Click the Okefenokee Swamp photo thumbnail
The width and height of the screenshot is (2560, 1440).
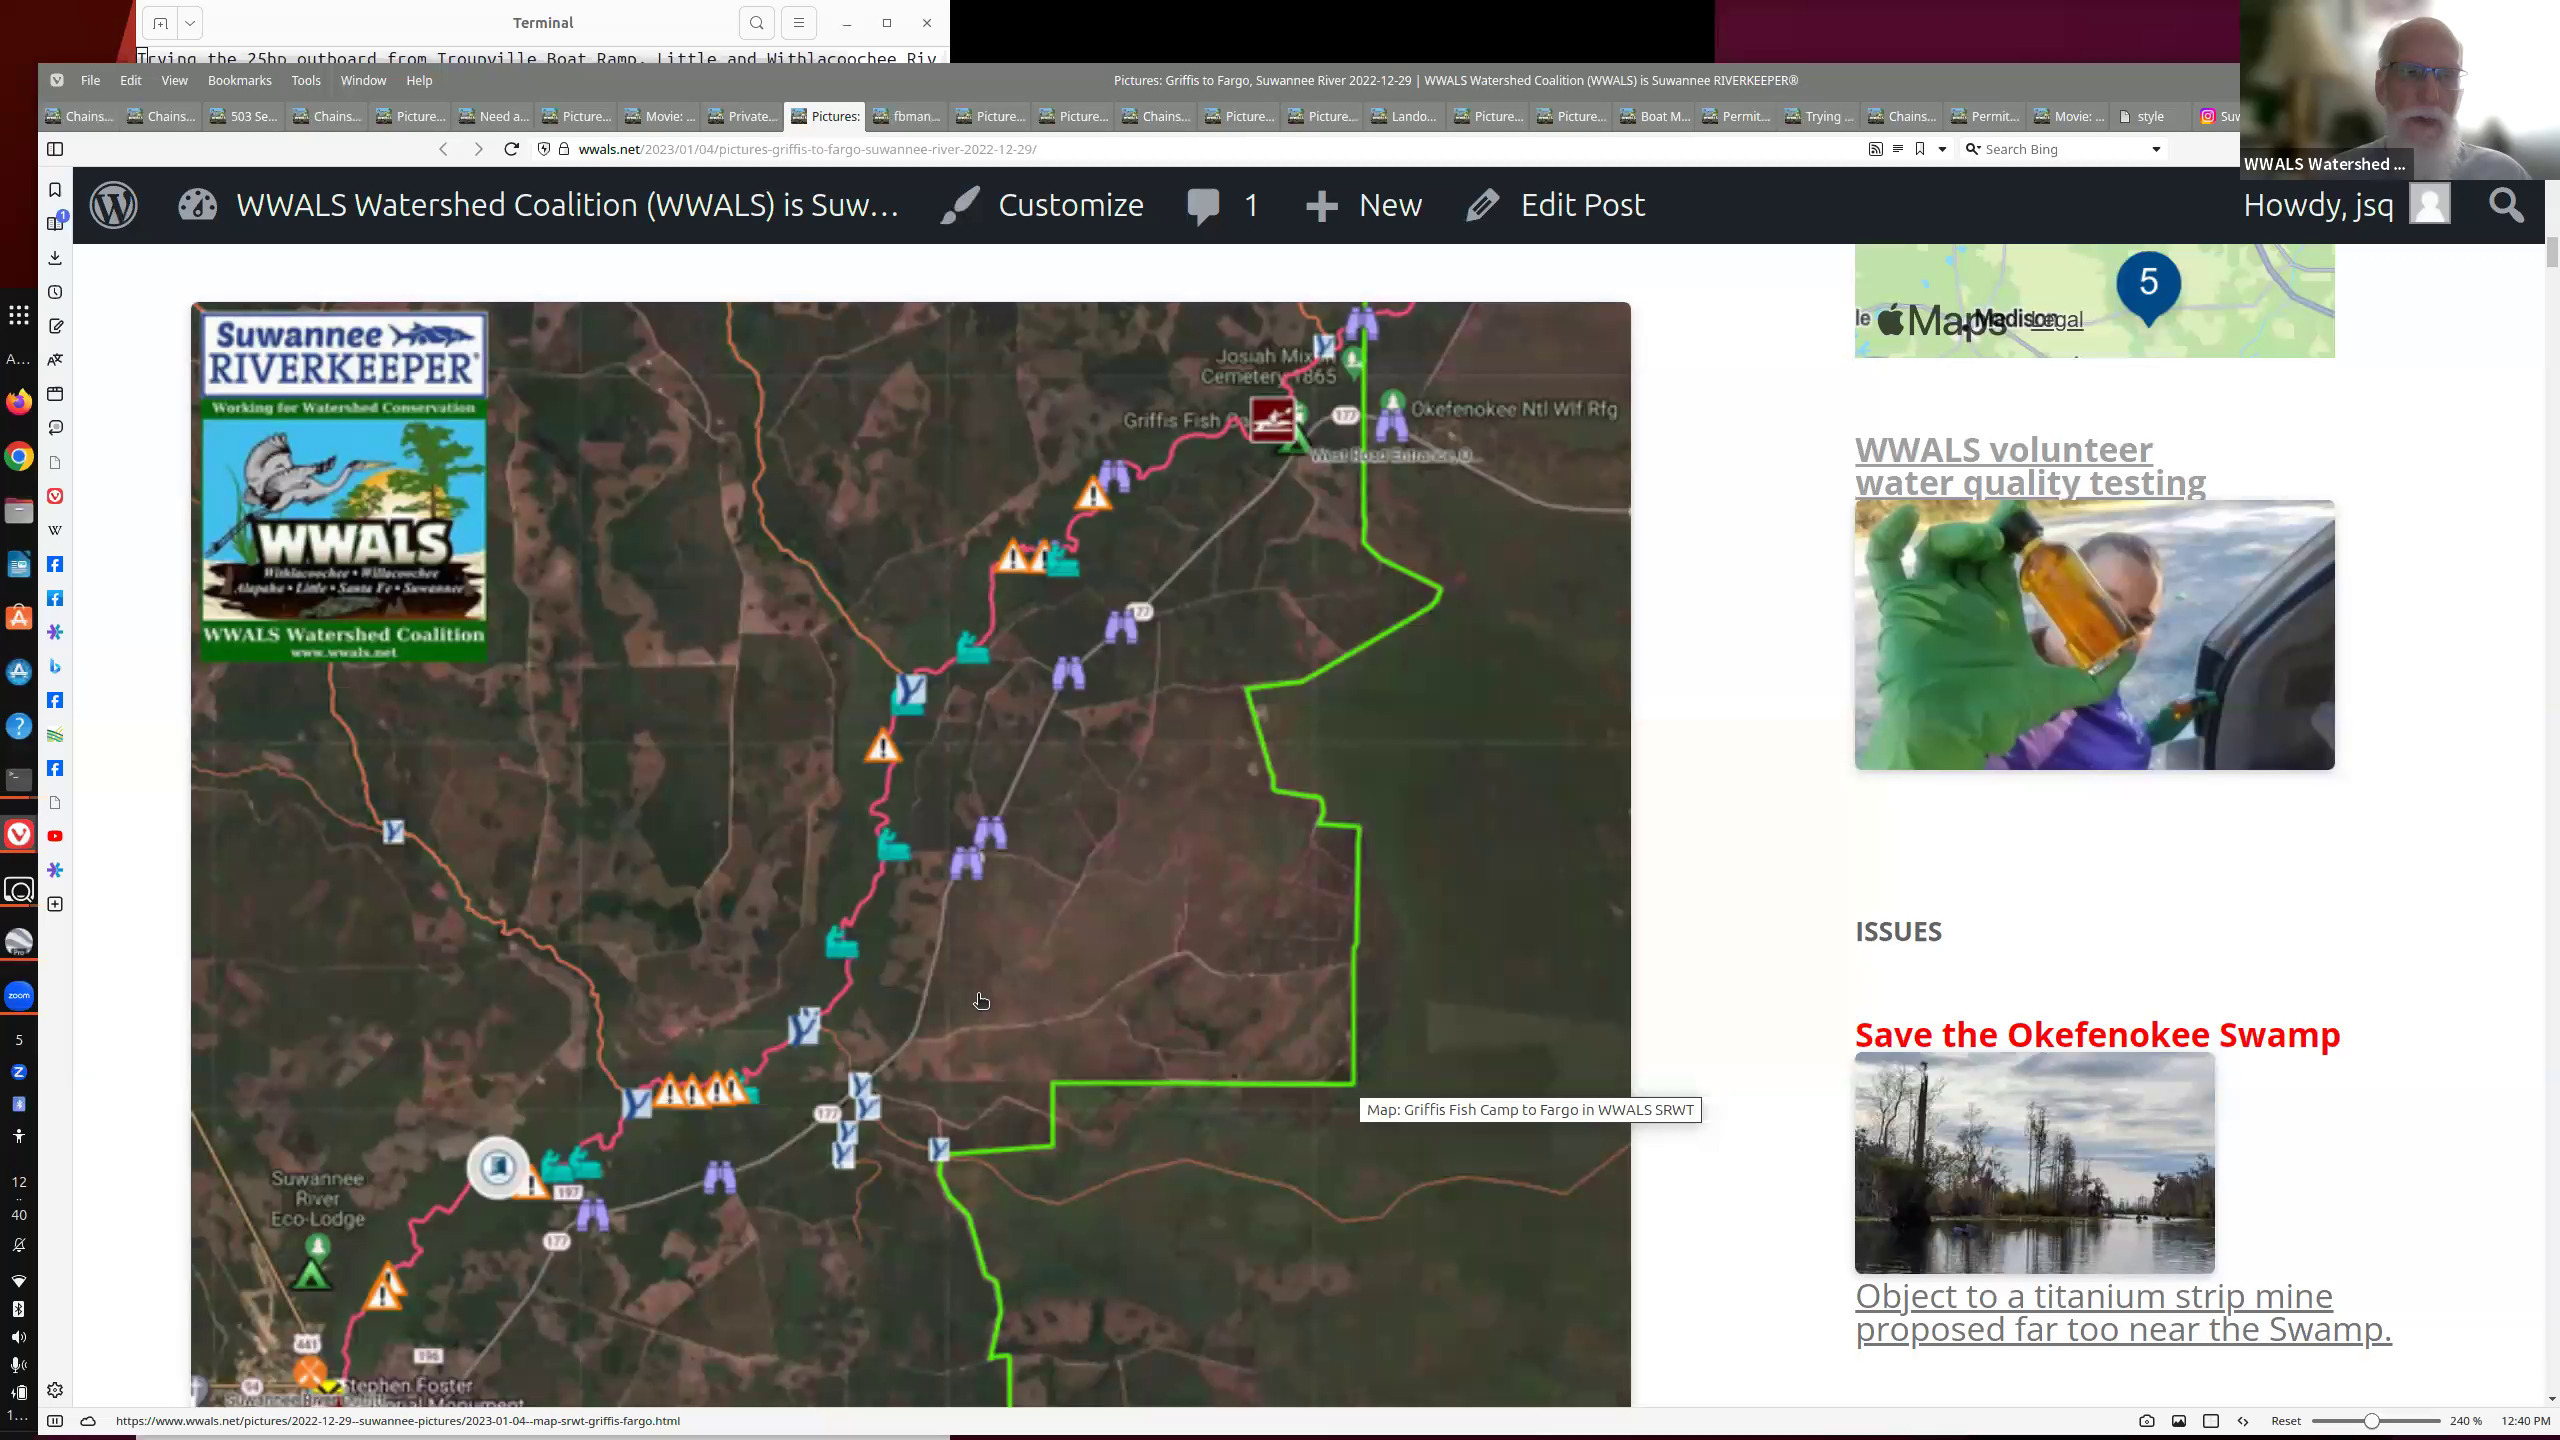[x=2034, y=1163]
